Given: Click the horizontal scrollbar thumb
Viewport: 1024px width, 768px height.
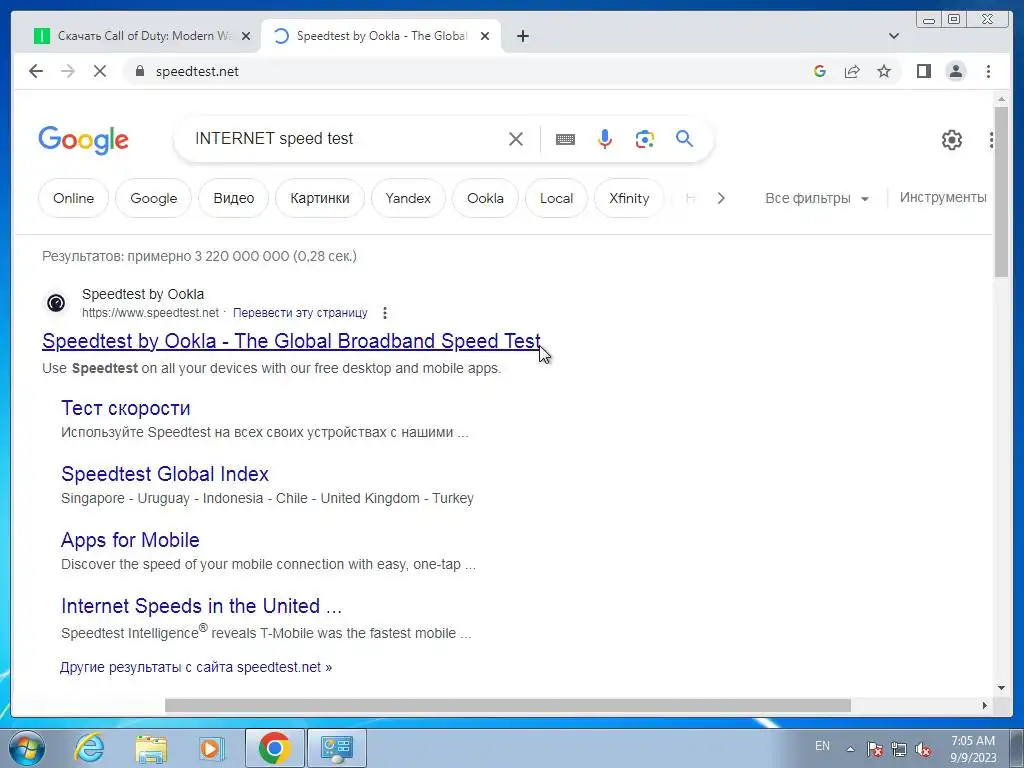Looking at the screenshot, I should click(x=507, y=705).
